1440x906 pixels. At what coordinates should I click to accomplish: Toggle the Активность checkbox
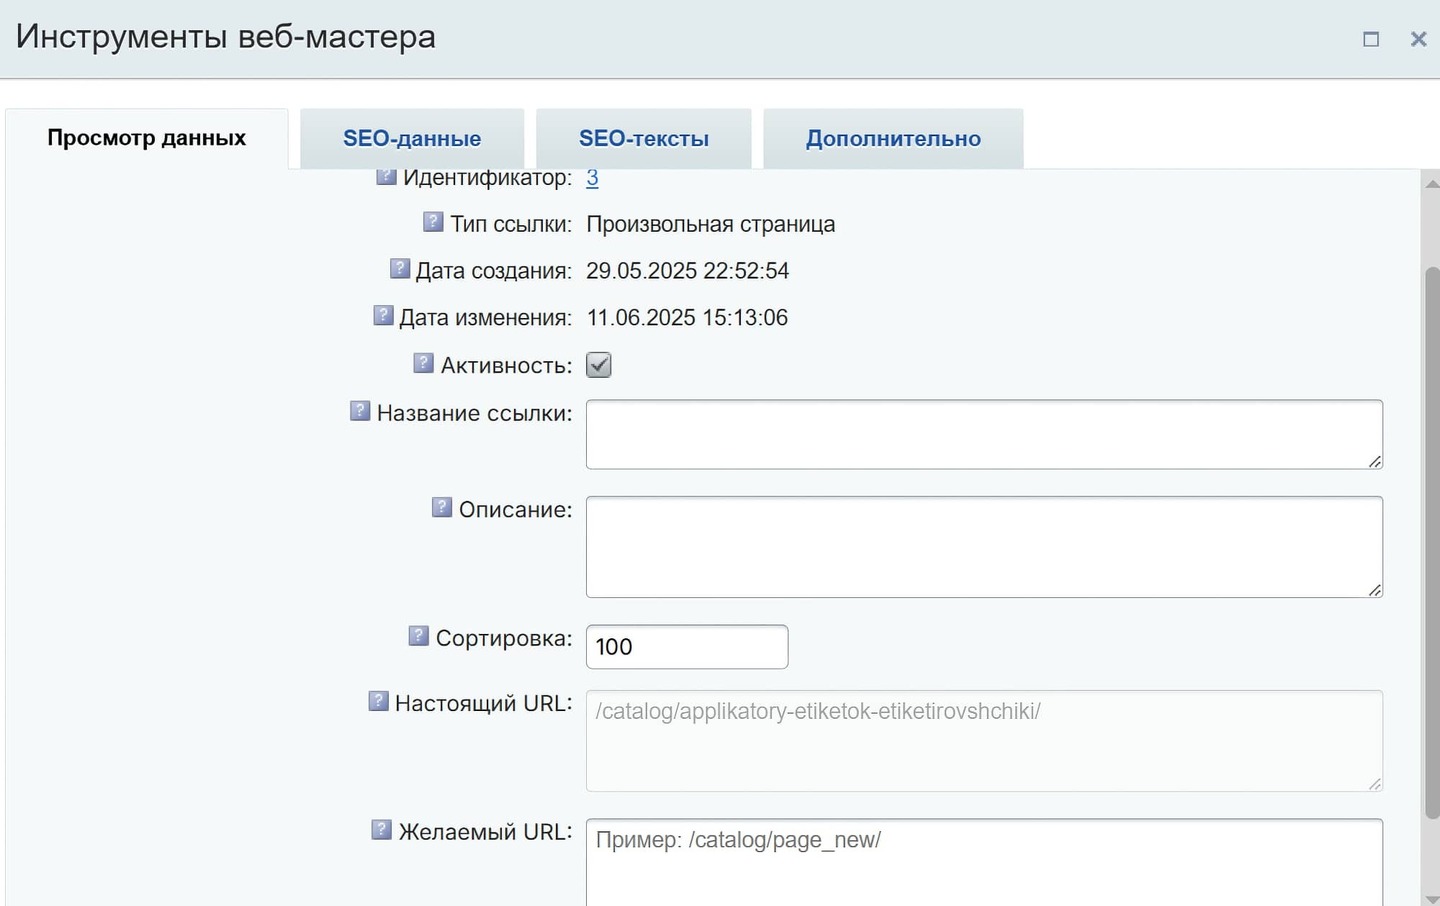click(599, 365)
